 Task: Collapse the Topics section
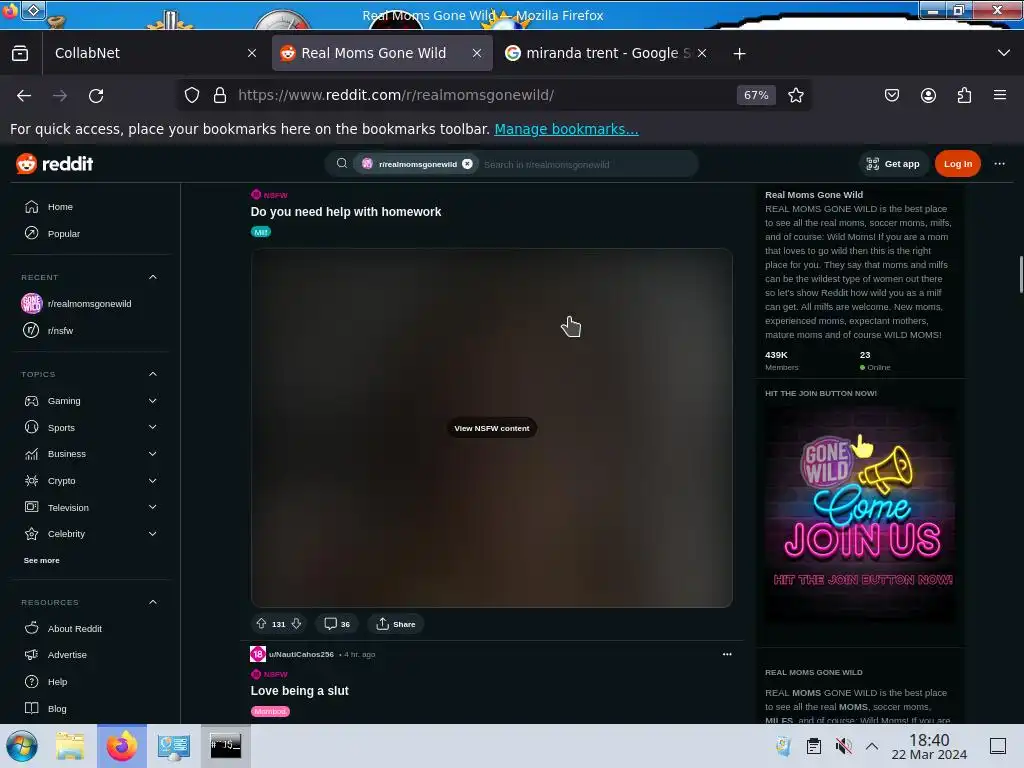pos(153,374)
